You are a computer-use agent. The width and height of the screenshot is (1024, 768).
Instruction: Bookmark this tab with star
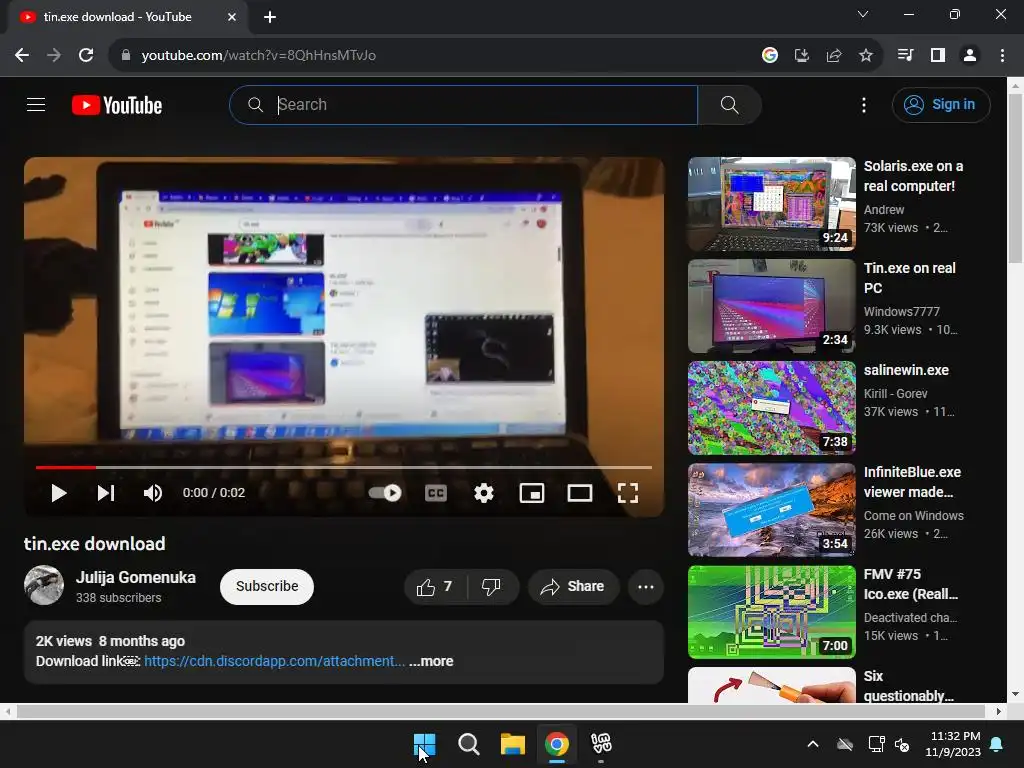click(x=866, y=55)
